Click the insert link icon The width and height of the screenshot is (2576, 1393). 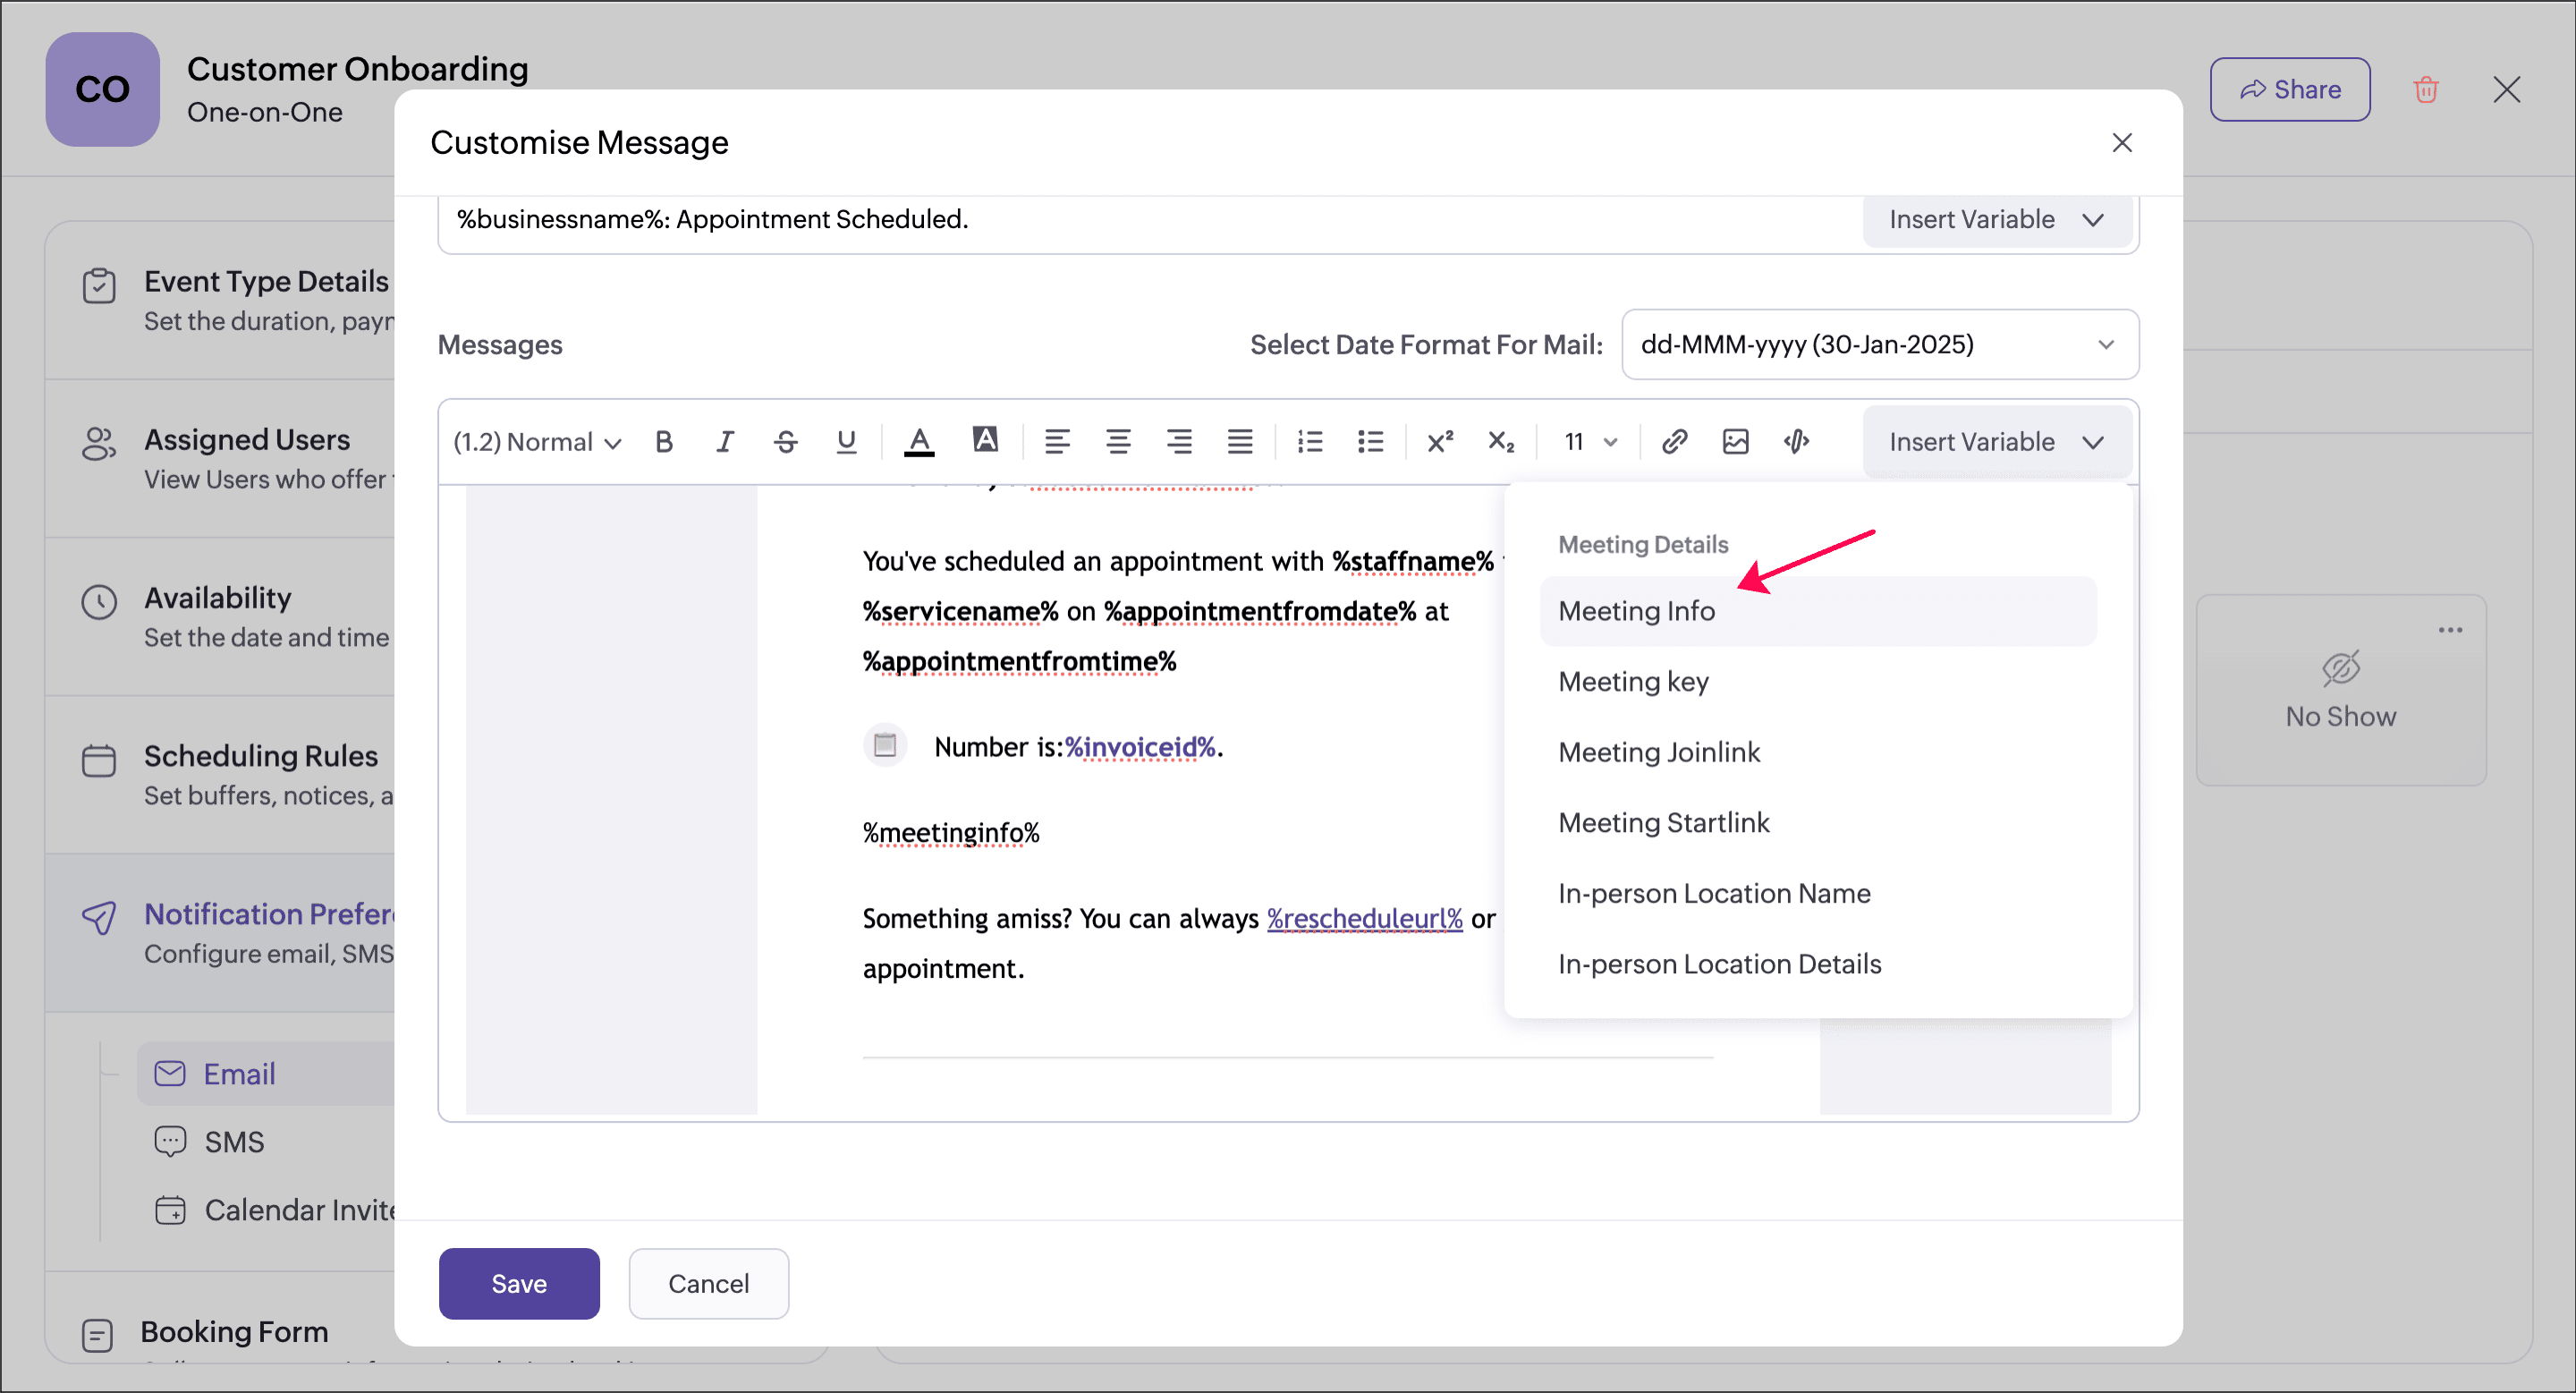[1674, 441]
